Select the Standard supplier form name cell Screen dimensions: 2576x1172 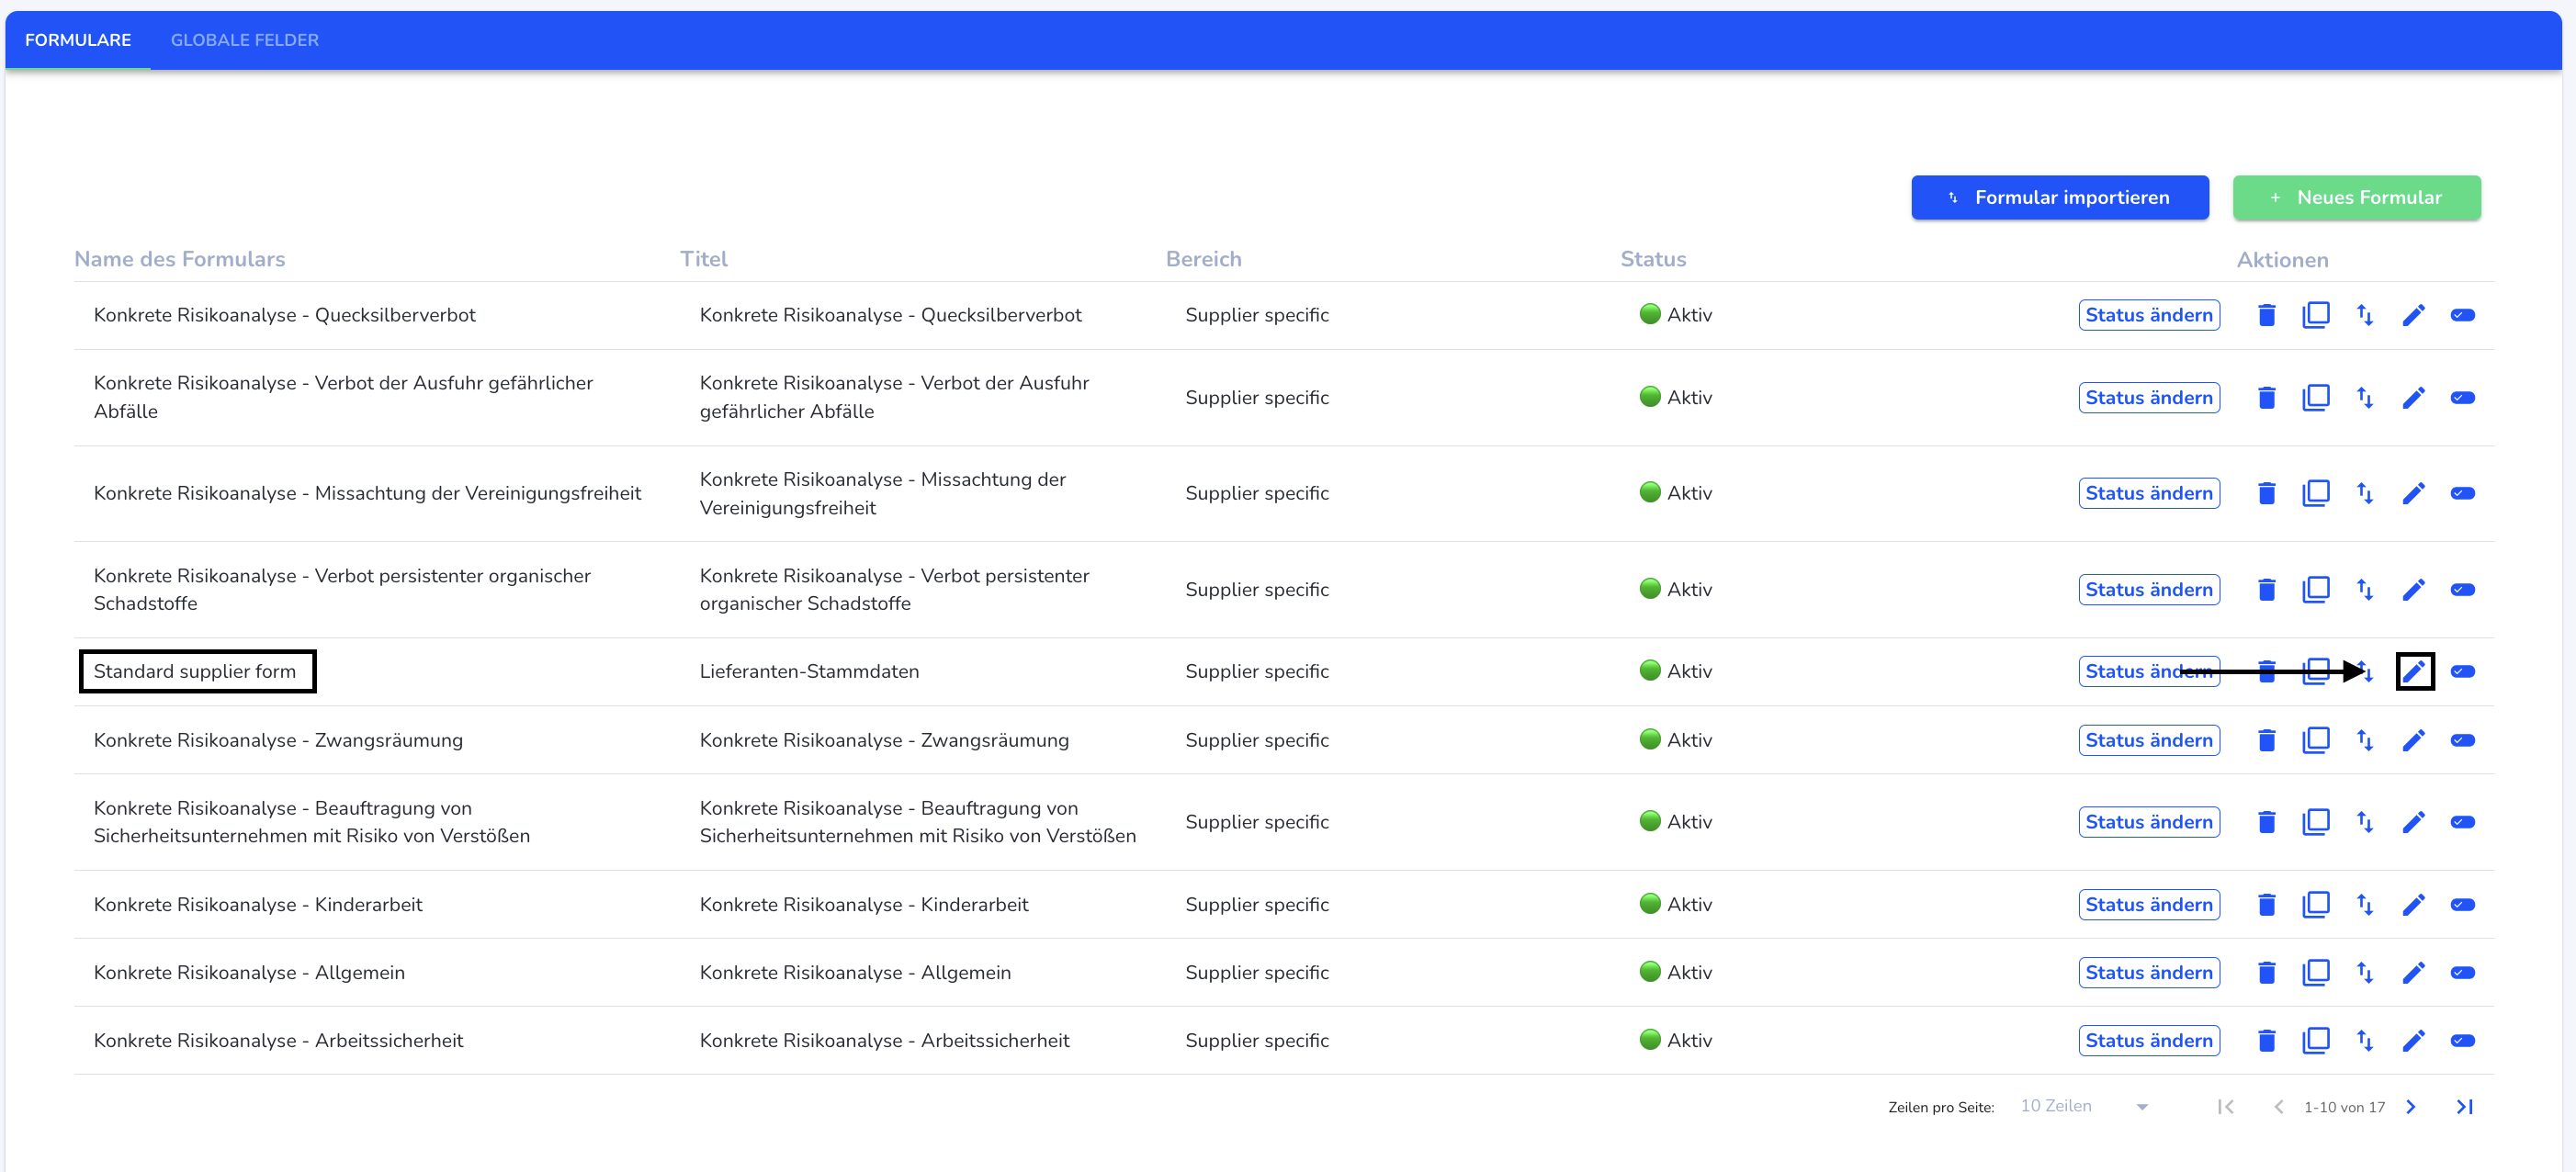pyautogui.click(x=195, y=671)
